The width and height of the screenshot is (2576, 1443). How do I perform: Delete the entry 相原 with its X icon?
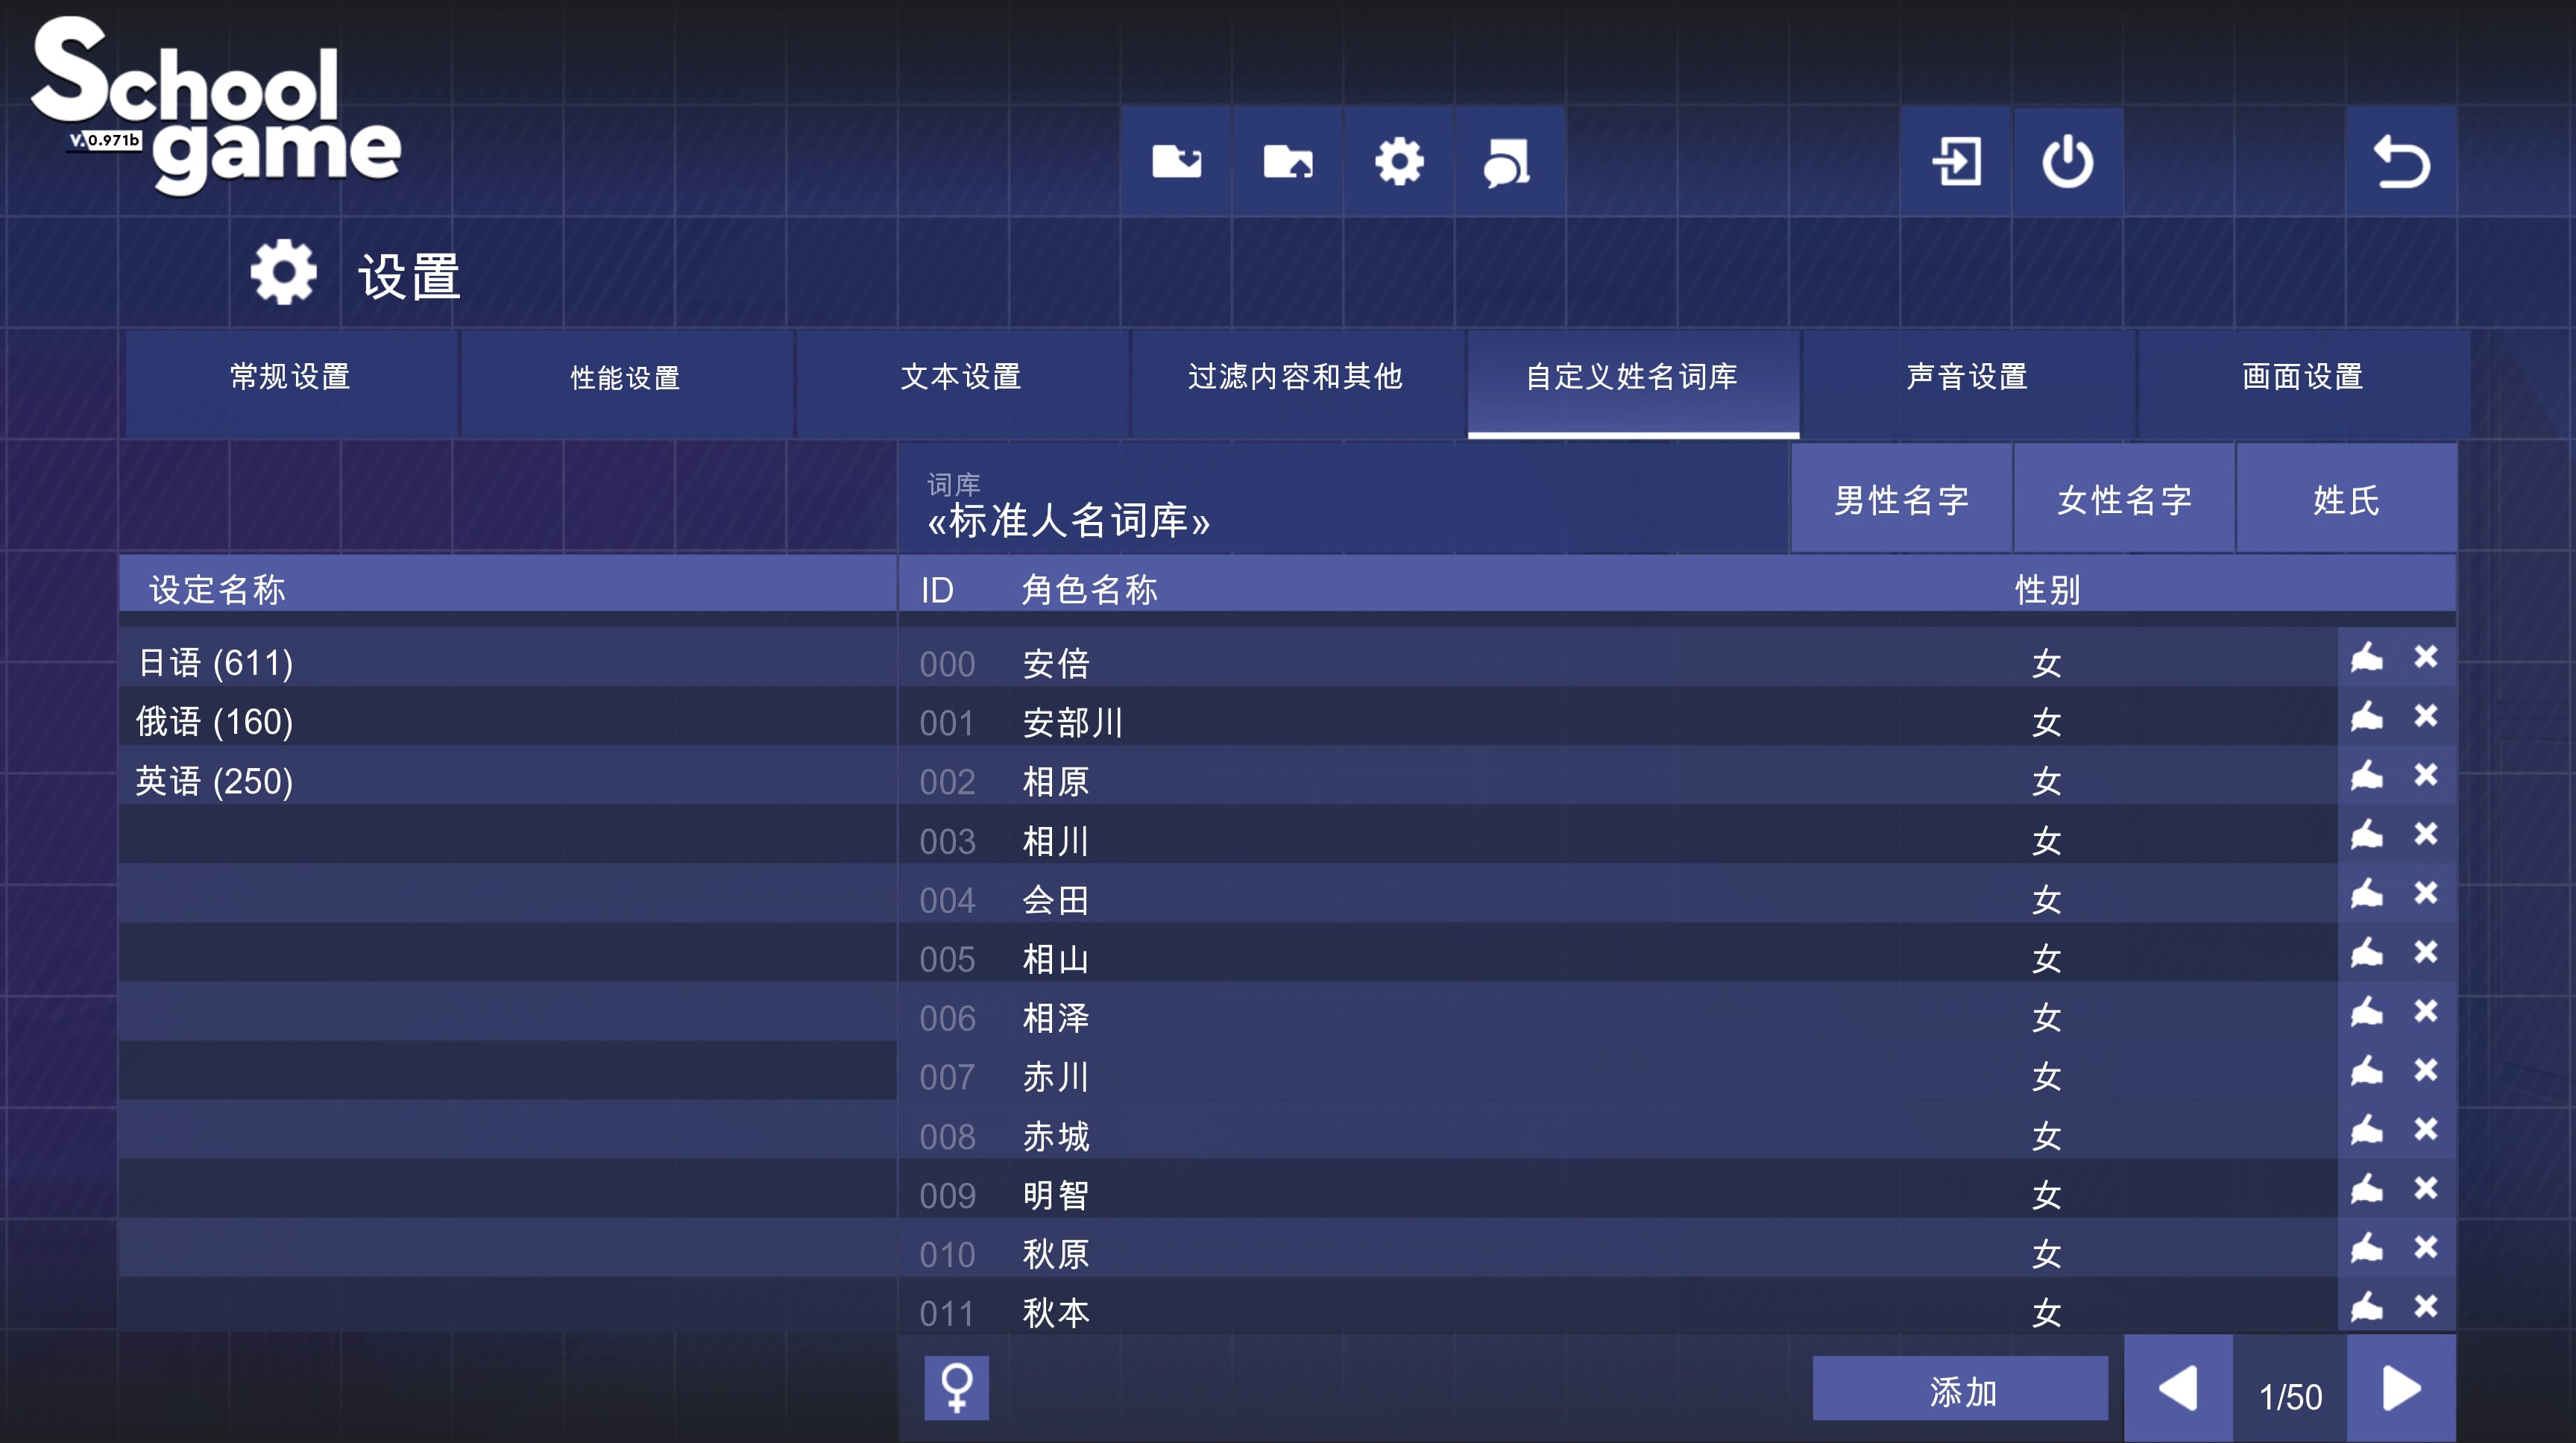coord(2426,778)
